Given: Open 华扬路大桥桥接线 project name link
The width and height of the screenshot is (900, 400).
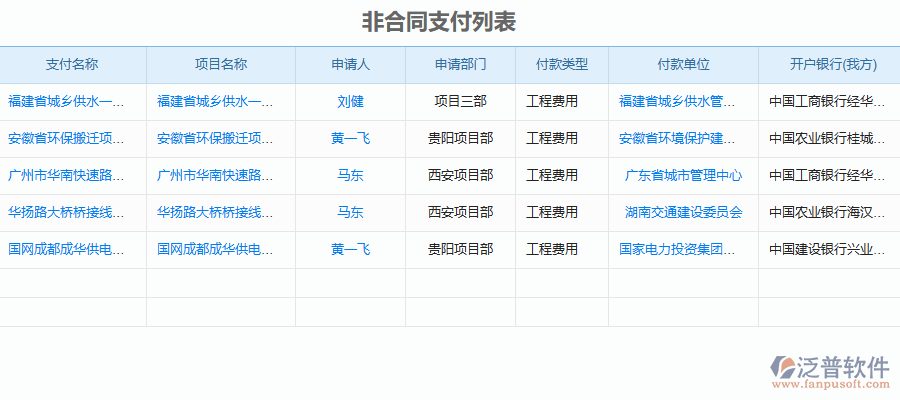Looking at the screenshot, I should coord(215,212).
